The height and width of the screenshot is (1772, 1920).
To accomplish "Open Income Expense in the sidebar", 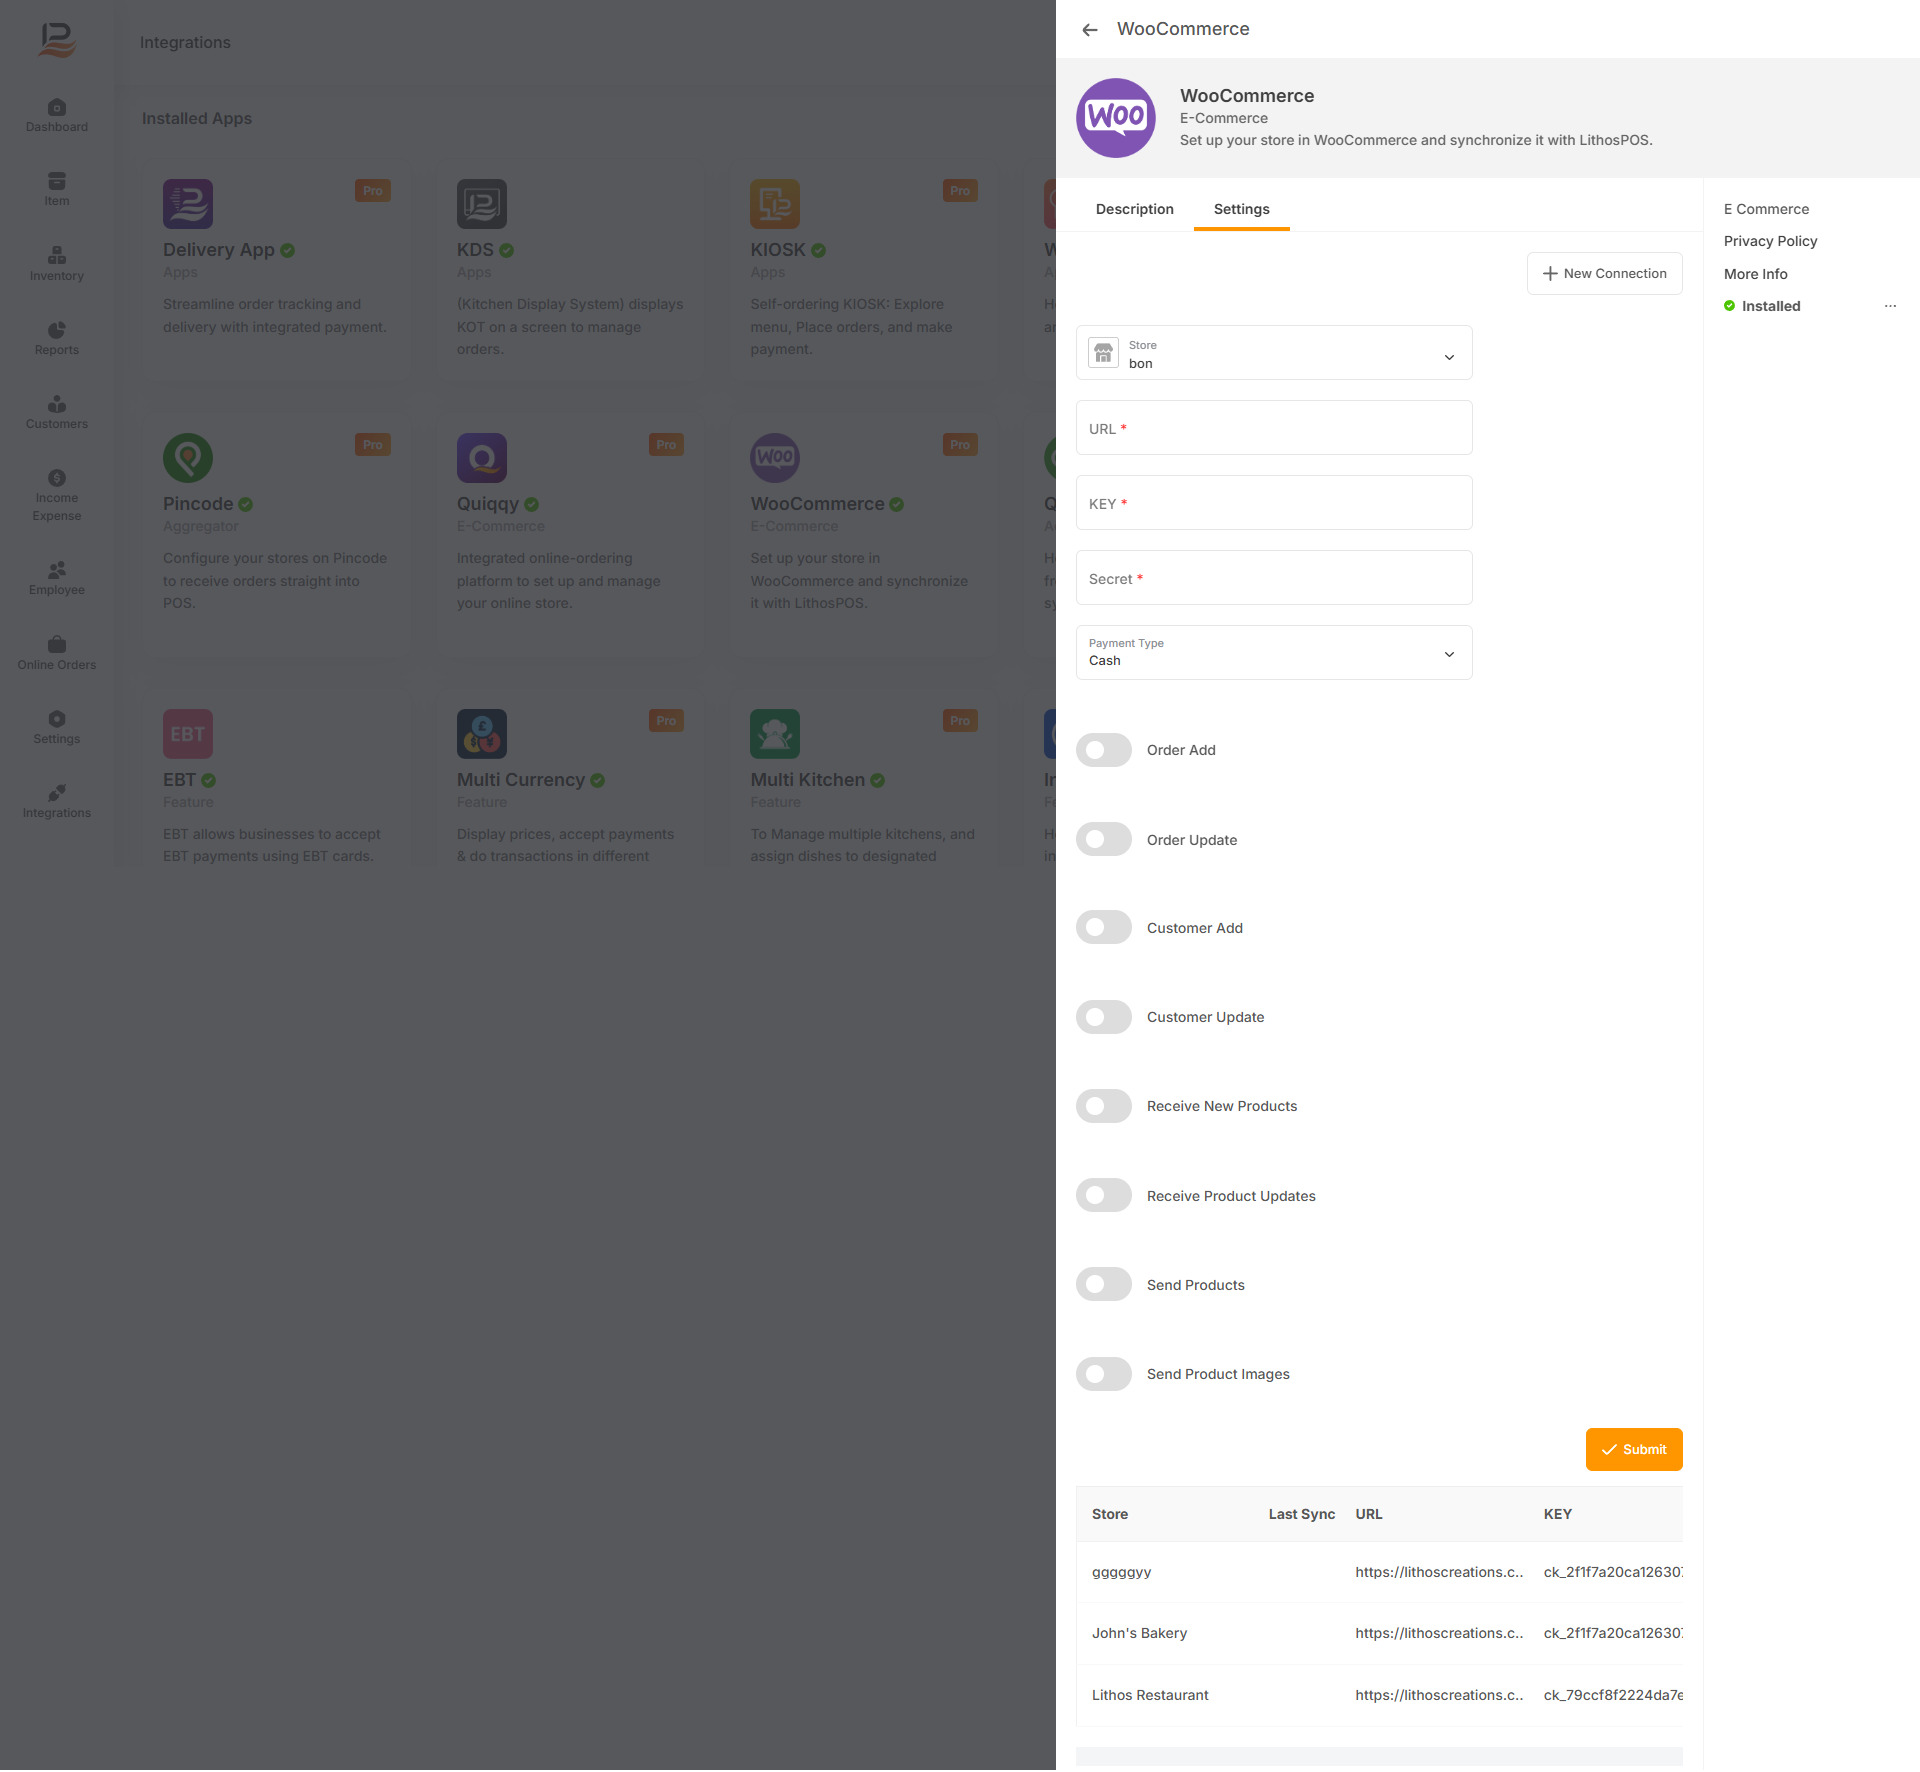I will pyautogui.click(x=57, y=495).
